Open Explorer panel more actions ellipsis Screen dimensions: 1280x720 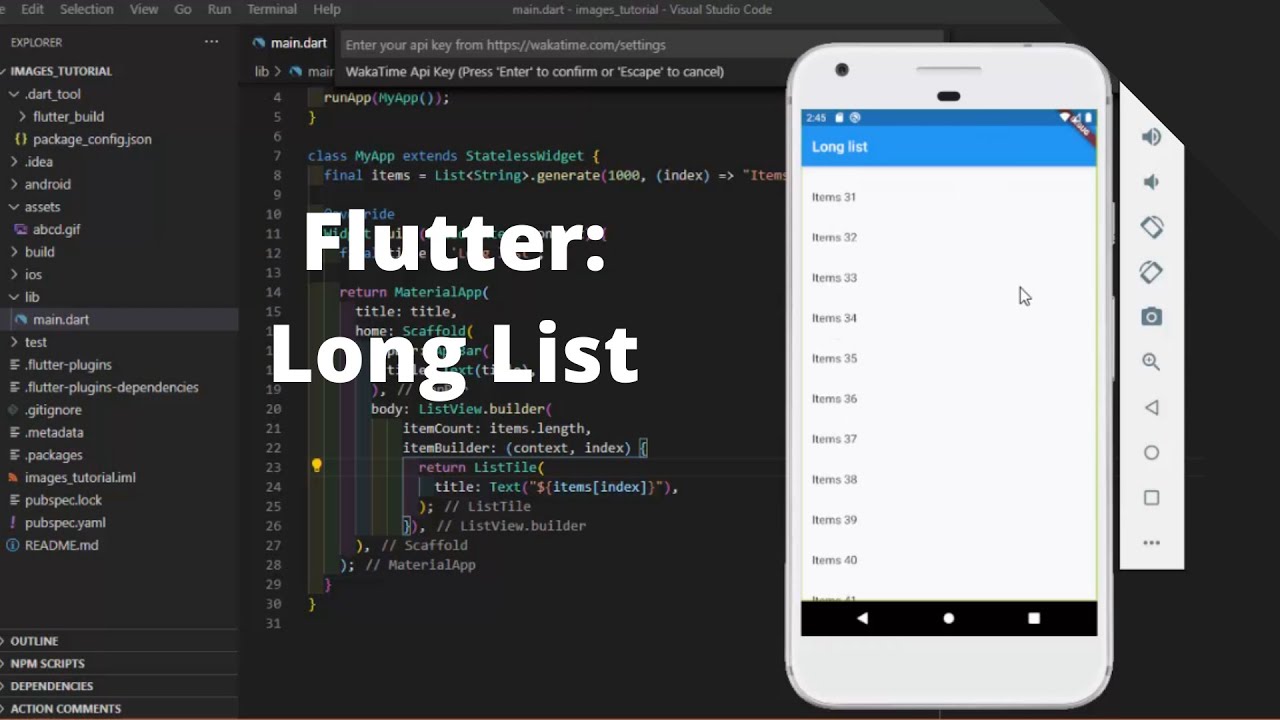(x=211, y=42)
